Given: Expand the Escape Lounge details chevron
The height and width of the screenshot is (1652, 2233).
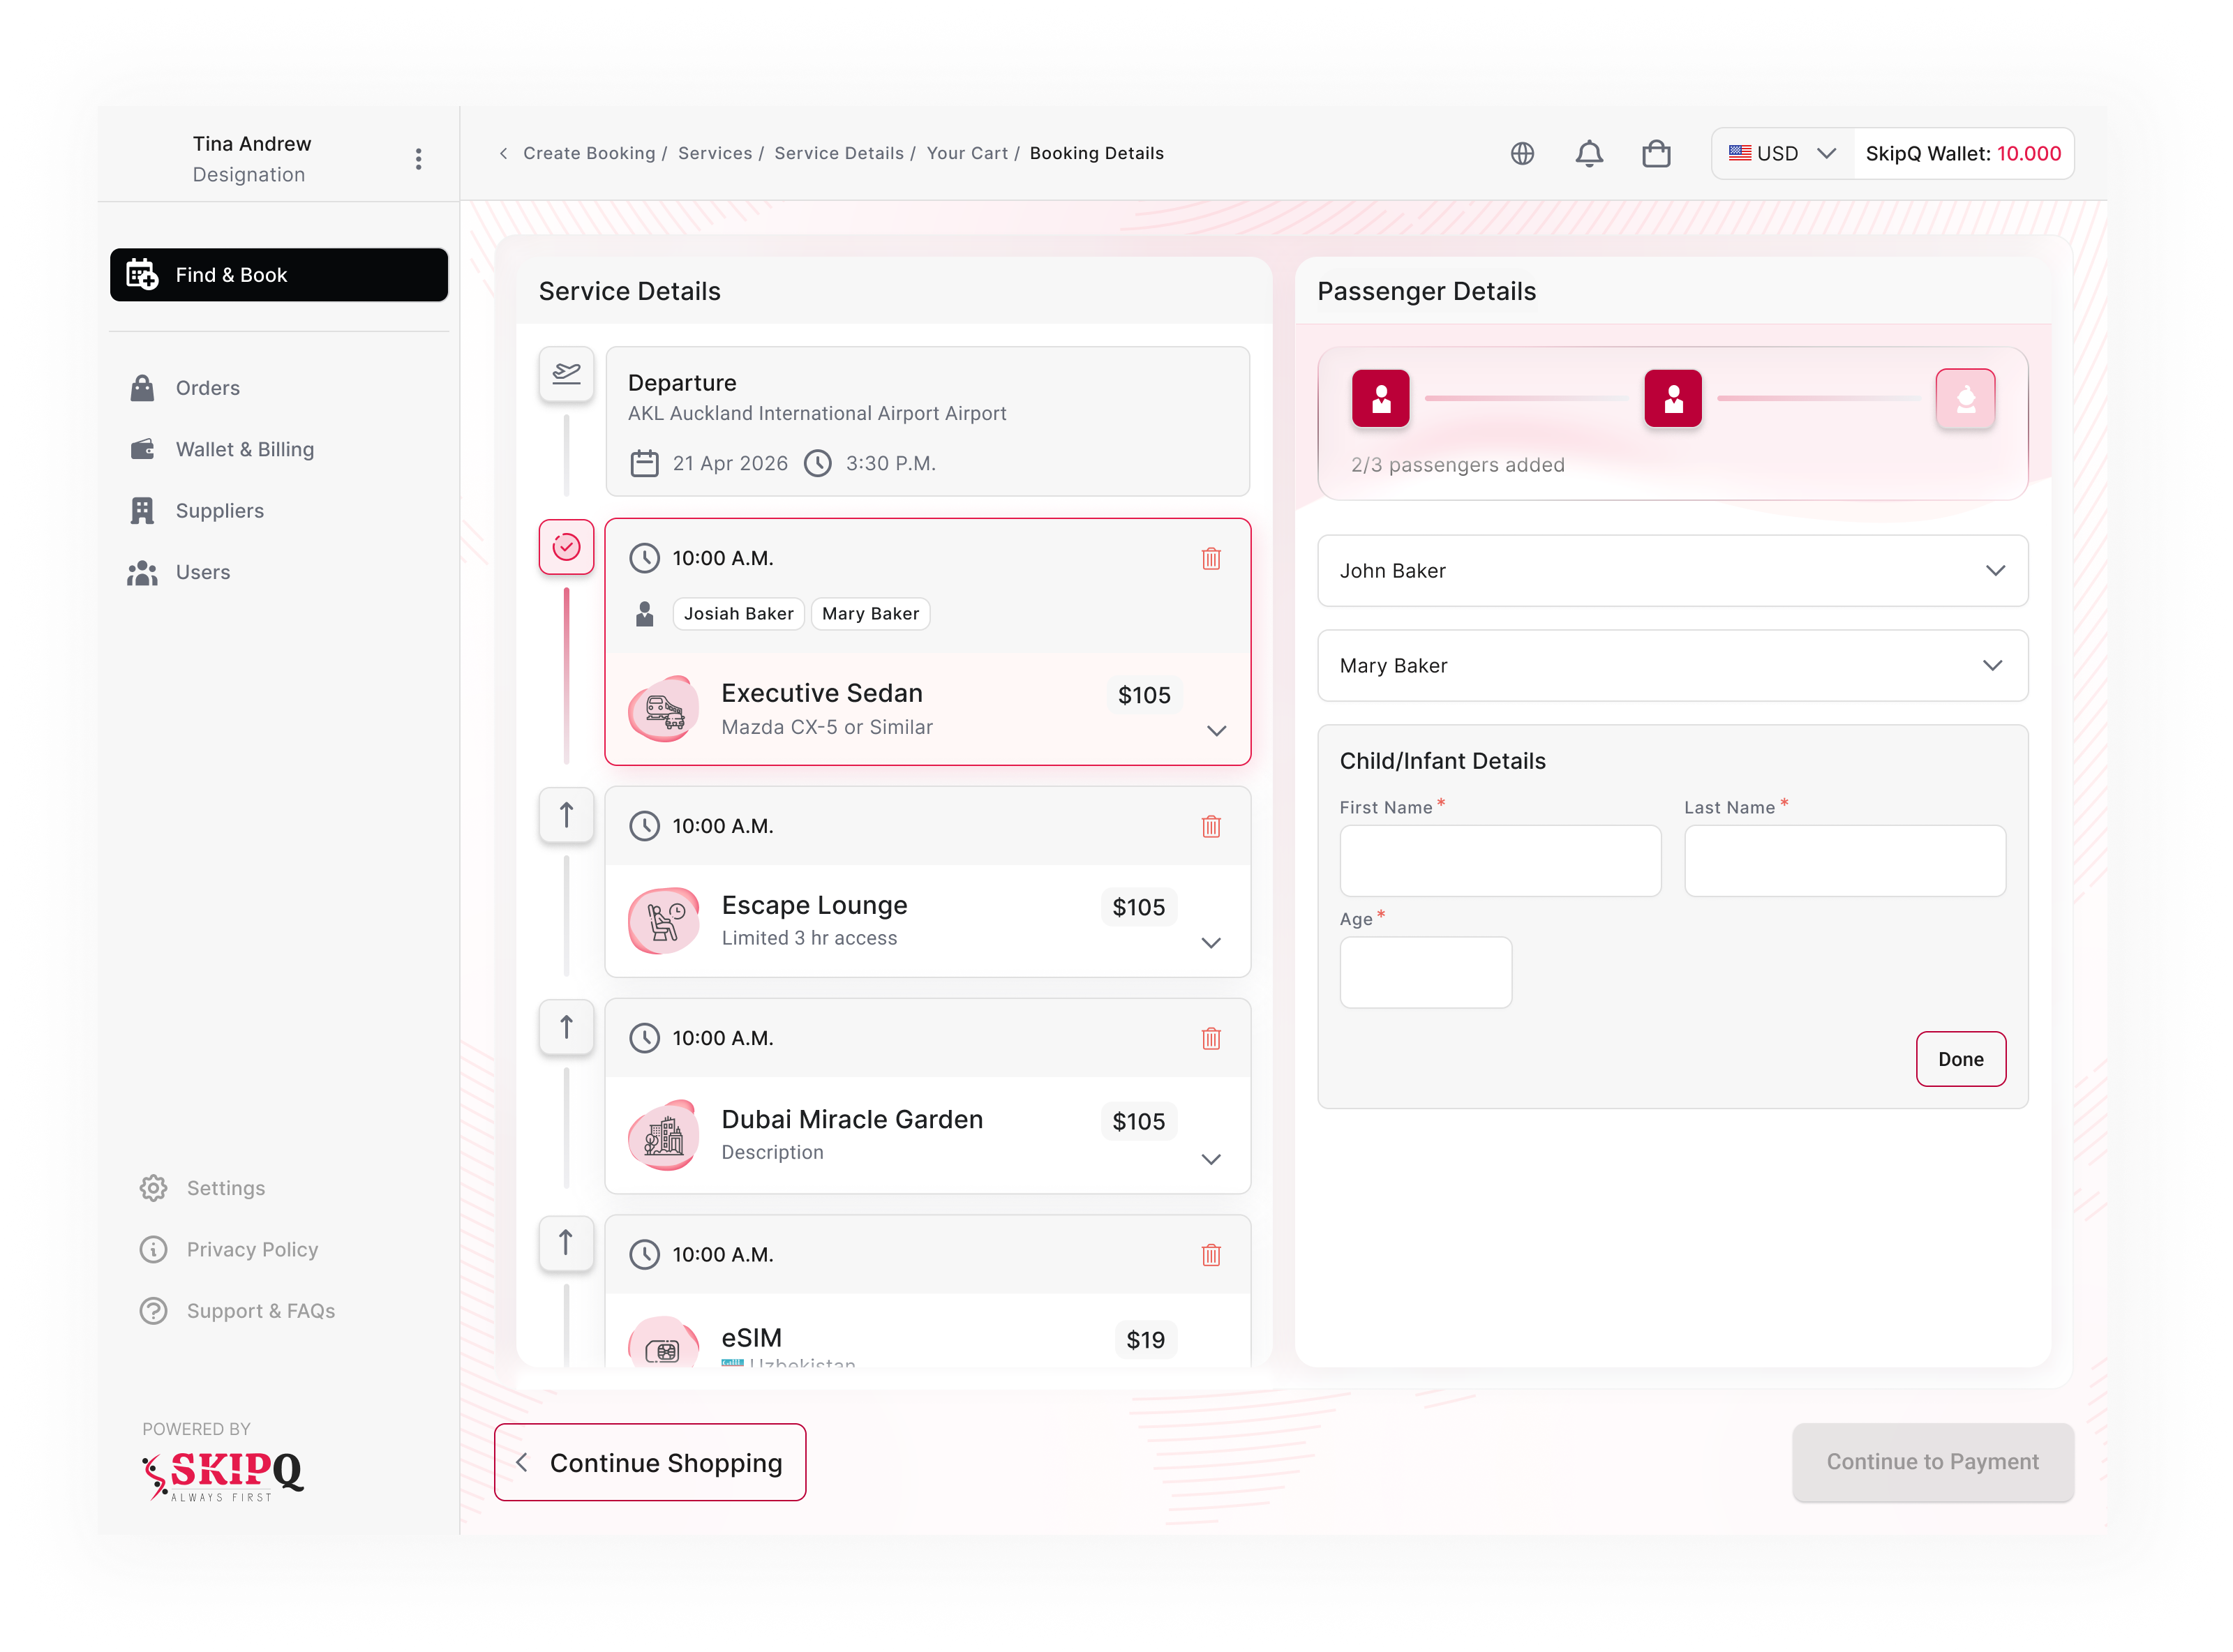Looking at the screenshot, I should point(1210,943).
